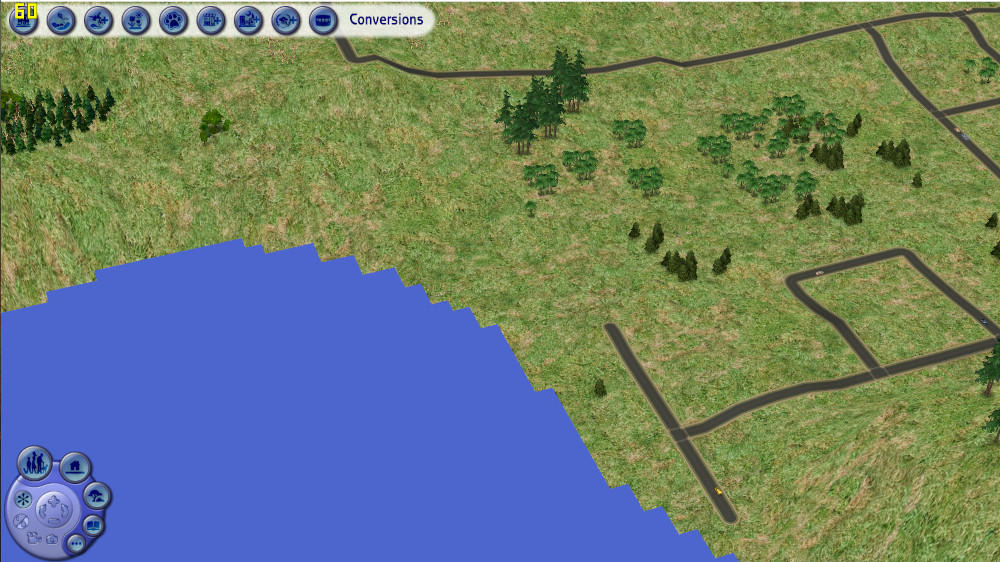The width and height of the screenshot is (1000, 562).
Task: Add a vacation destination with airplane icon
Action: click(98, 20)
